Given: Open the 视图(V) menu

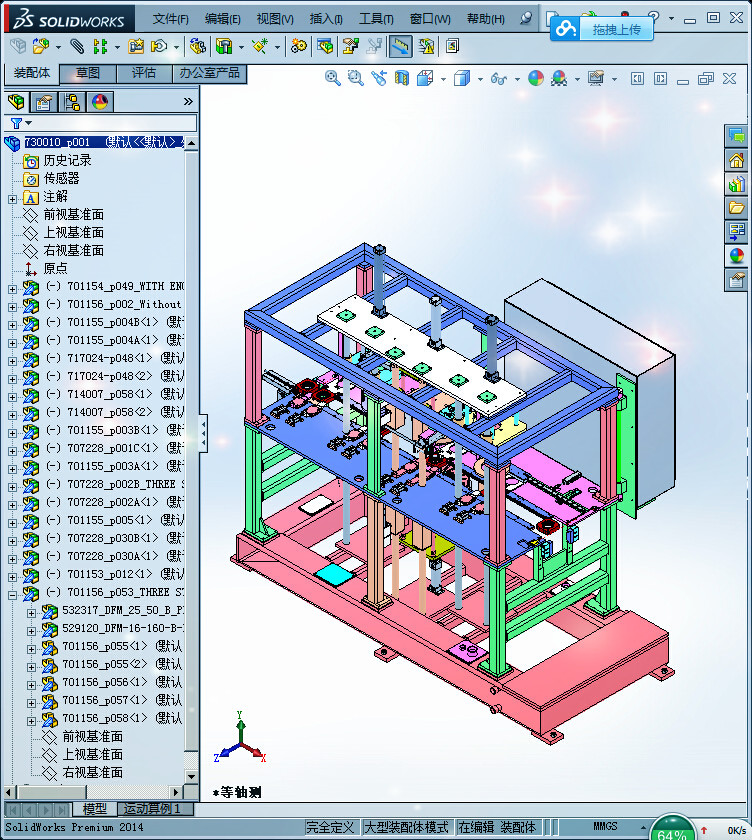Looking at the screenshot, I should [275, 19].
